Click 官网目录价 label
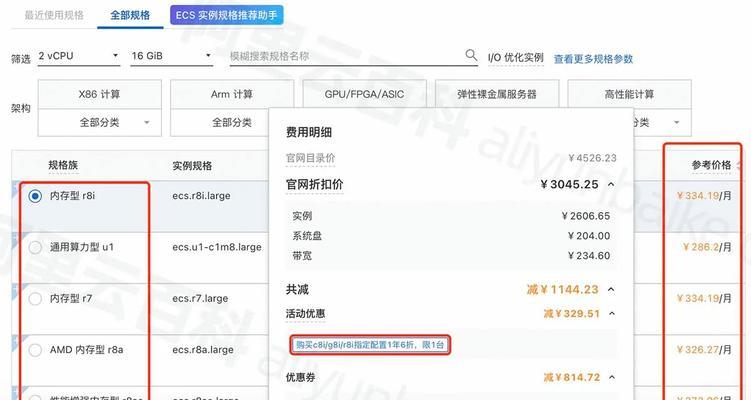The width and height of the screenshot is (751, 400). pos(310,158)
